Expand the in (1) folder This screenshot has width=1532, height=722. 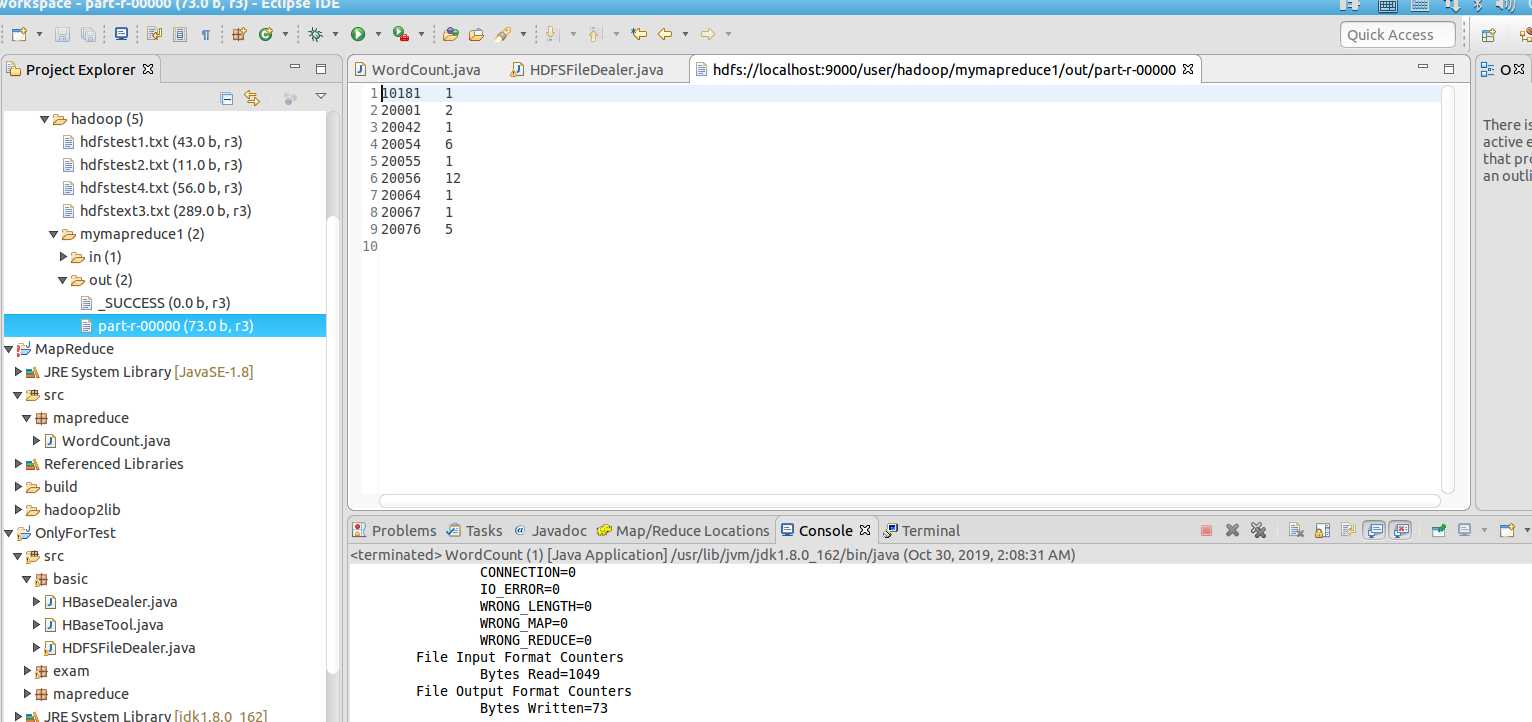[63, 257]
